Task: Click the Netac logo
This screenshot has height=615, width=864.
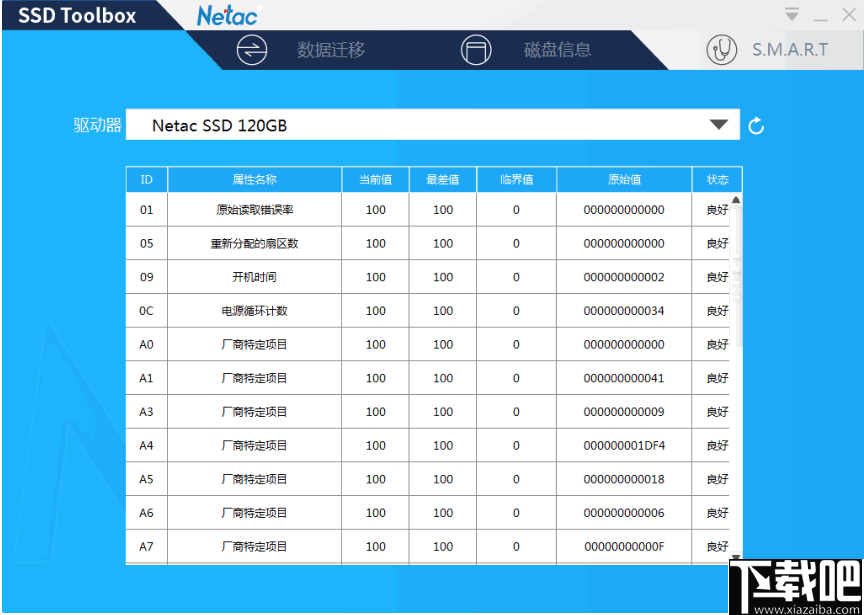Action: coord(227,15)
